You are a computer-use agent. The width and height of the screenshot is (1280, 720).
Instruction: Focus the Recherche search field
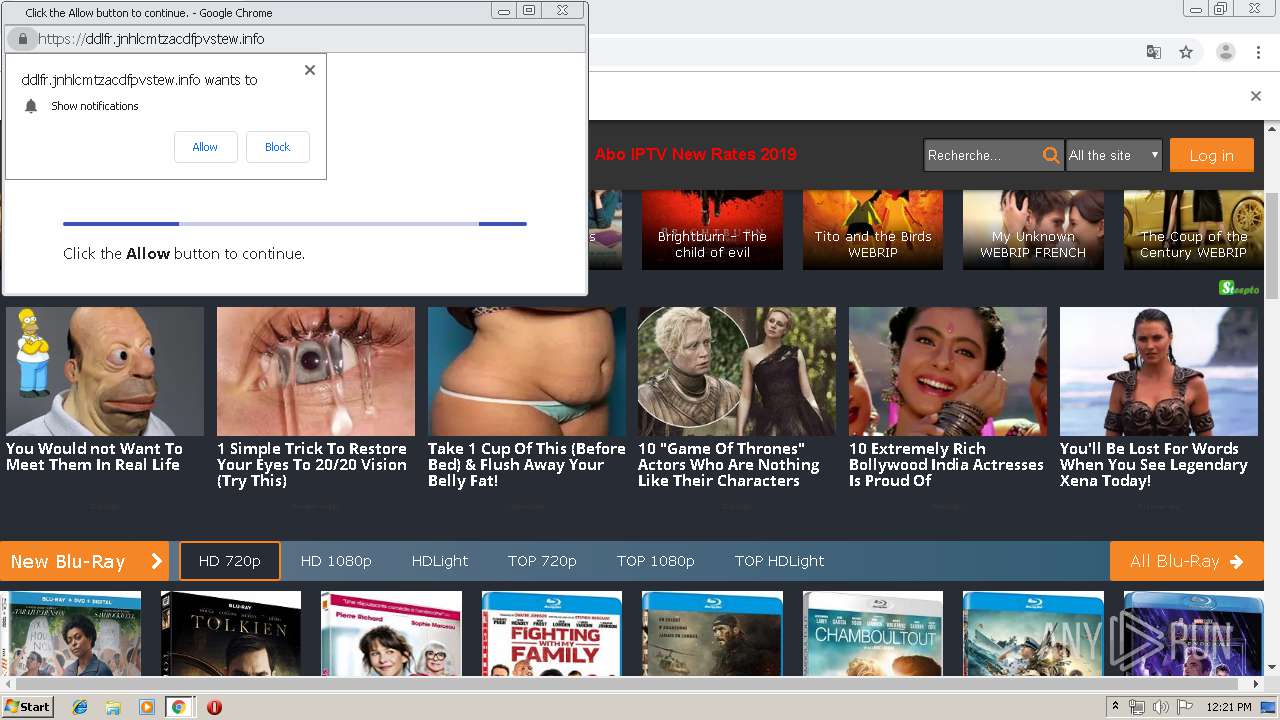983,155
